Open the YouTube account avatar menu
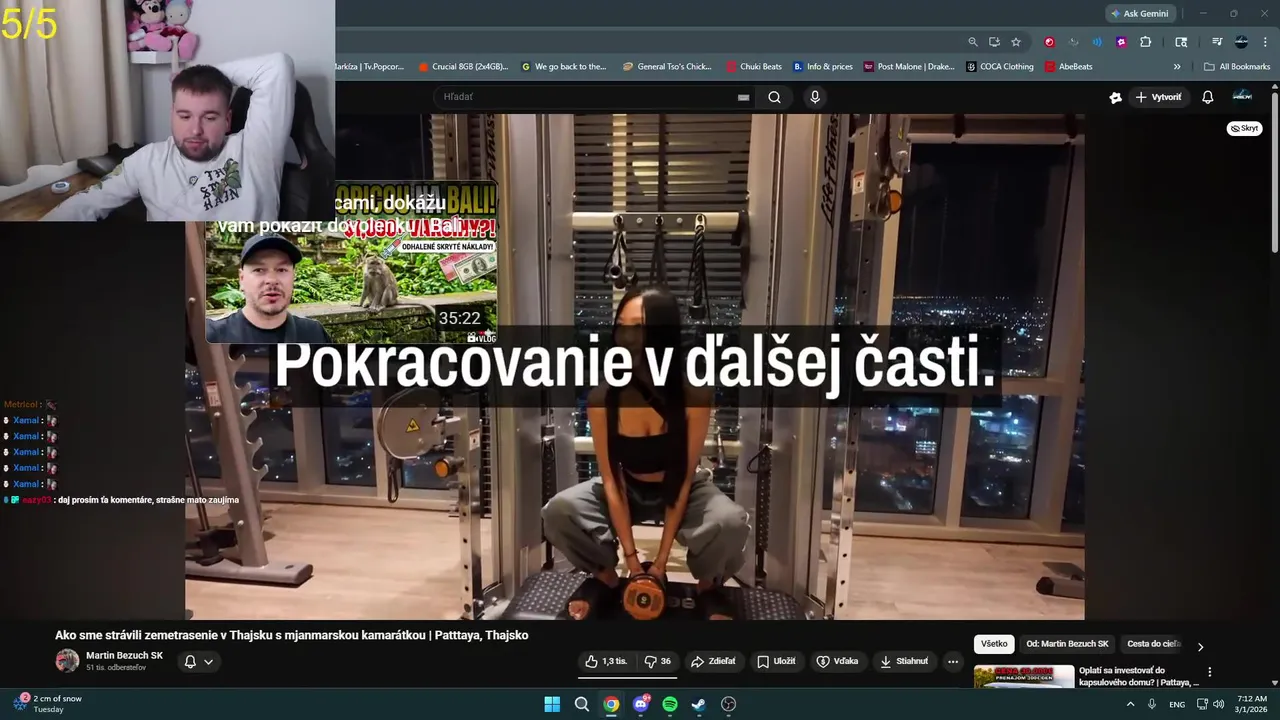1280x720 pixels. (1242, 96)
